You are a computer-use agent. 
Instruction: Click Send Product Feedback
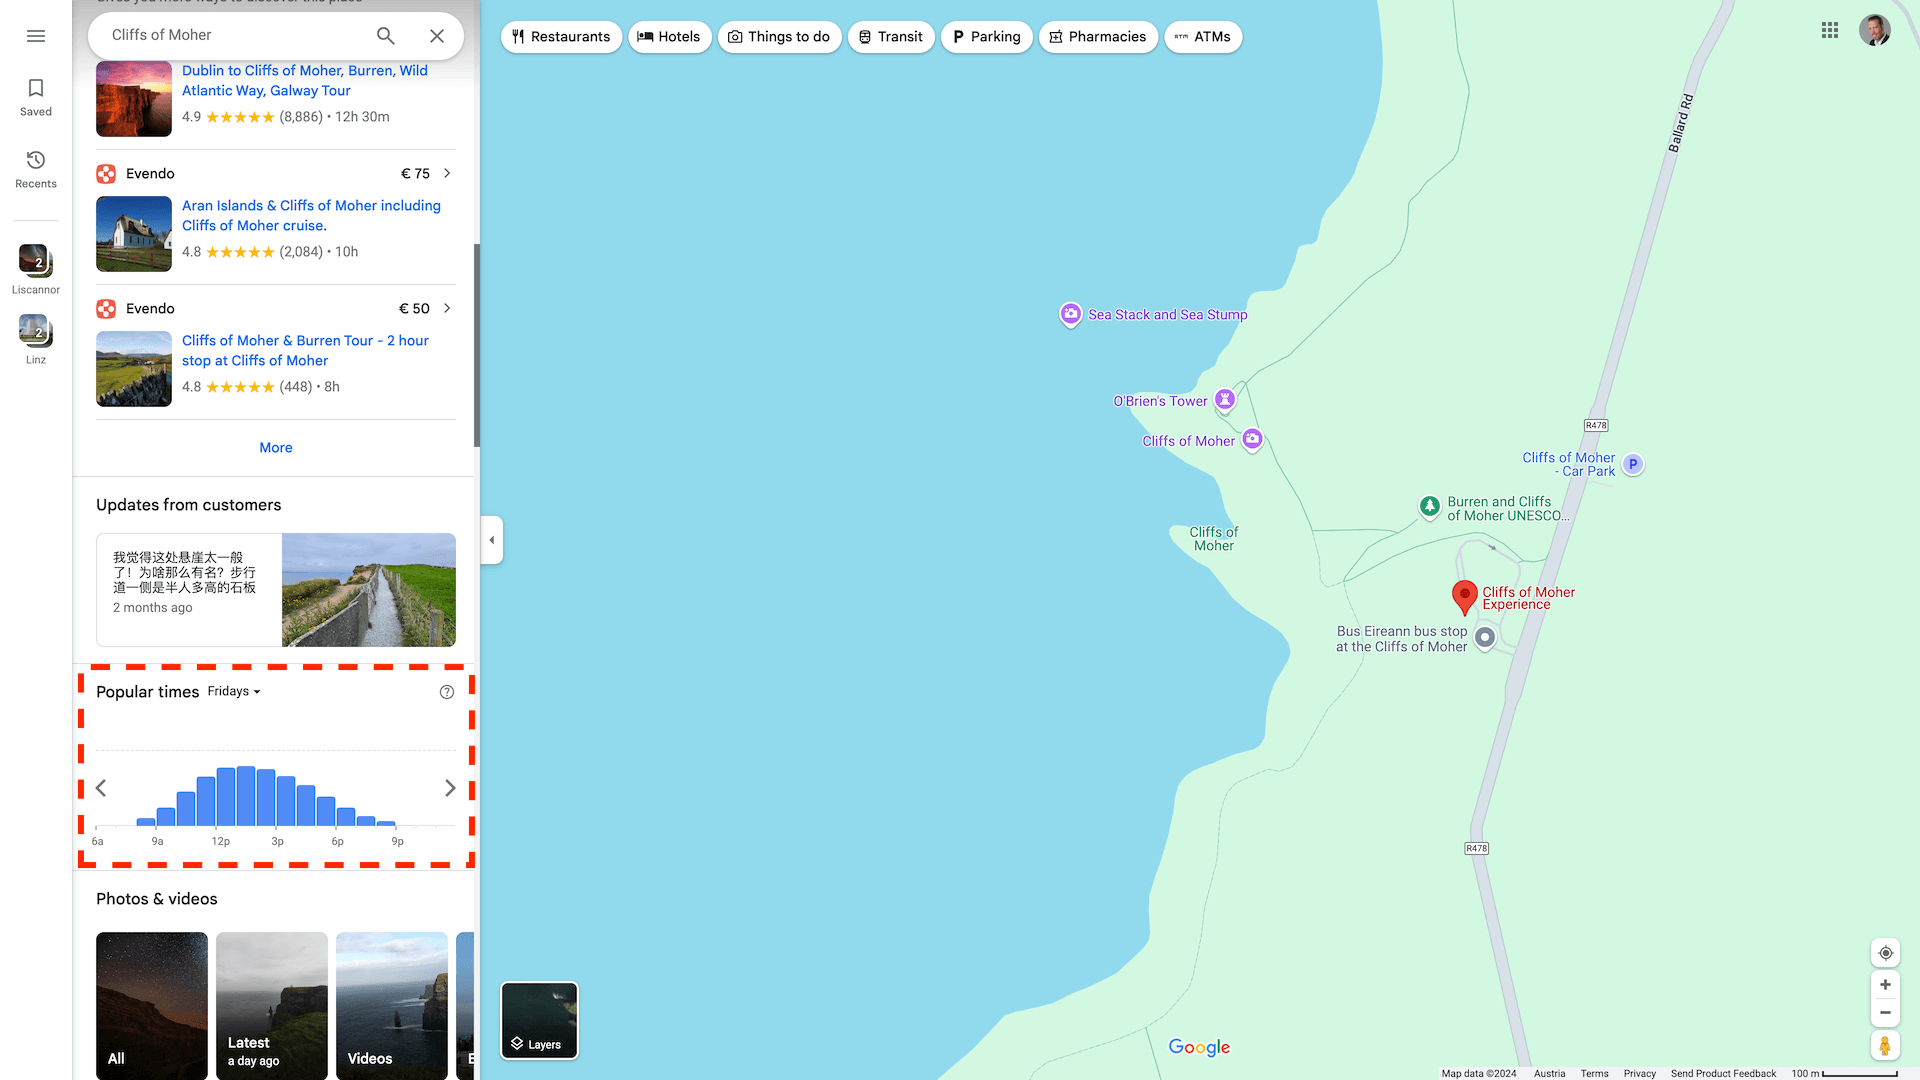point(1723,1073)
